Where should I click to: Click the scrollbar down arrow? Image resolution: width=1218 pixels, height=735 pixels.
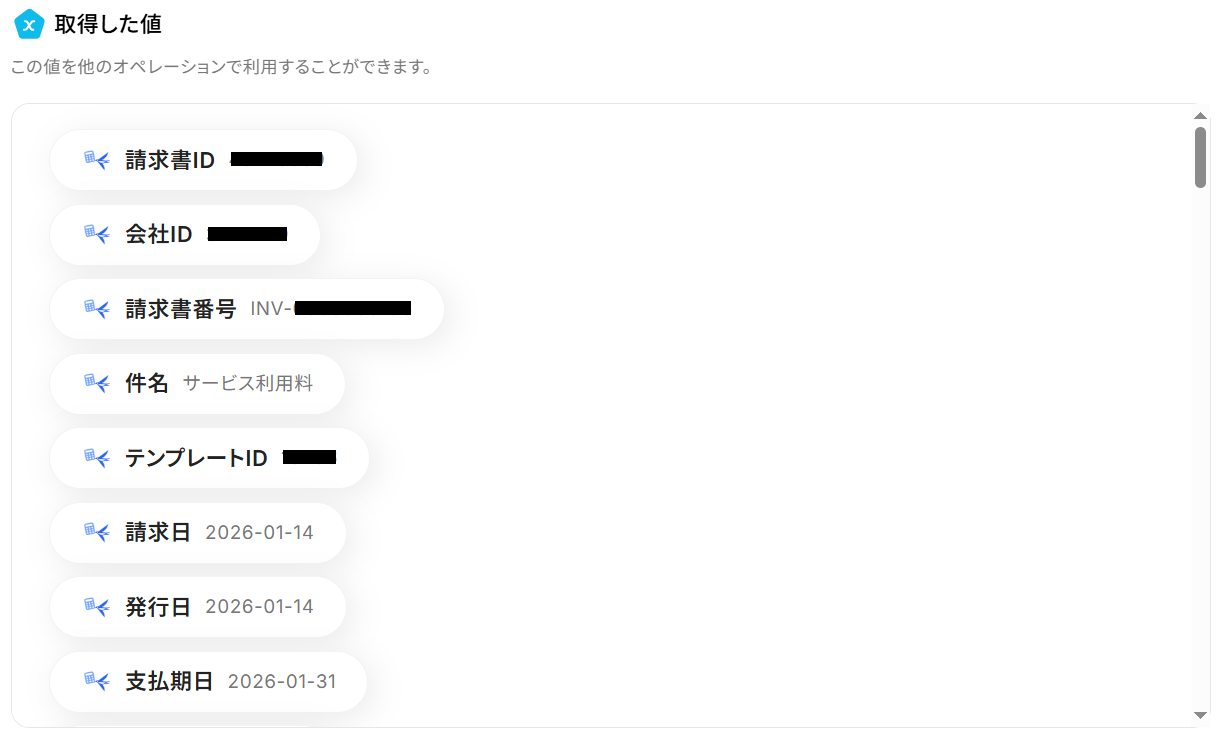coord(1201,715)
